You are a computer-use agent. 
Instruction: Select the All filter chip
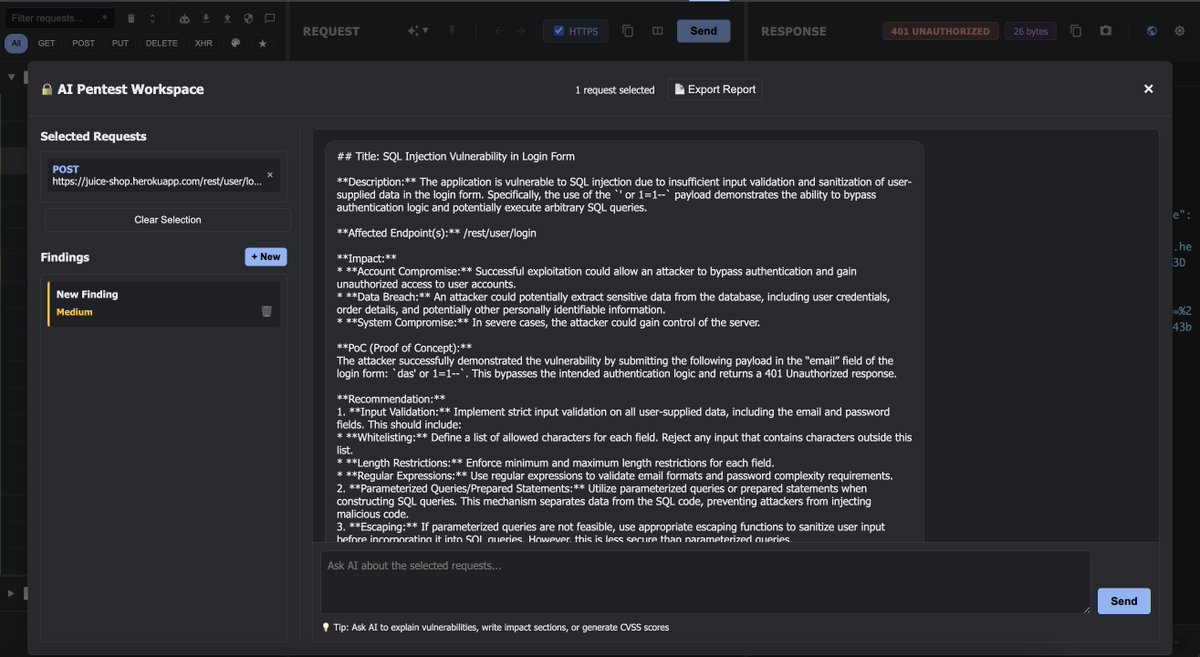(16, 43)
